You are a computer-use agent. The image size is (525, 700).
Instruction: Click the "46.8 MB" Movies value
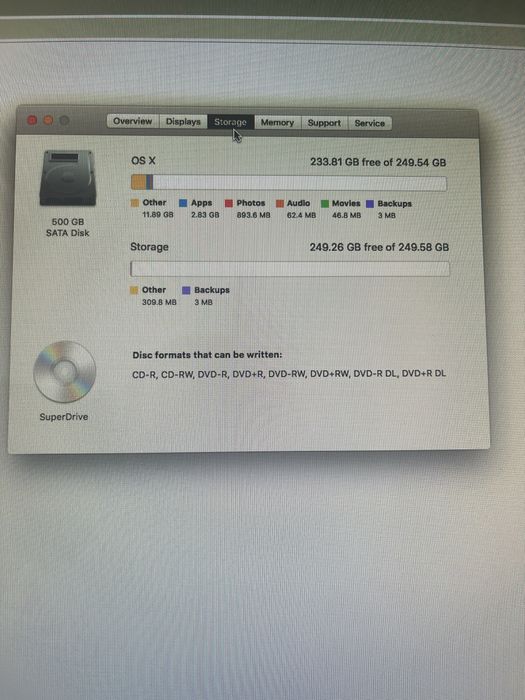point(346,215)
